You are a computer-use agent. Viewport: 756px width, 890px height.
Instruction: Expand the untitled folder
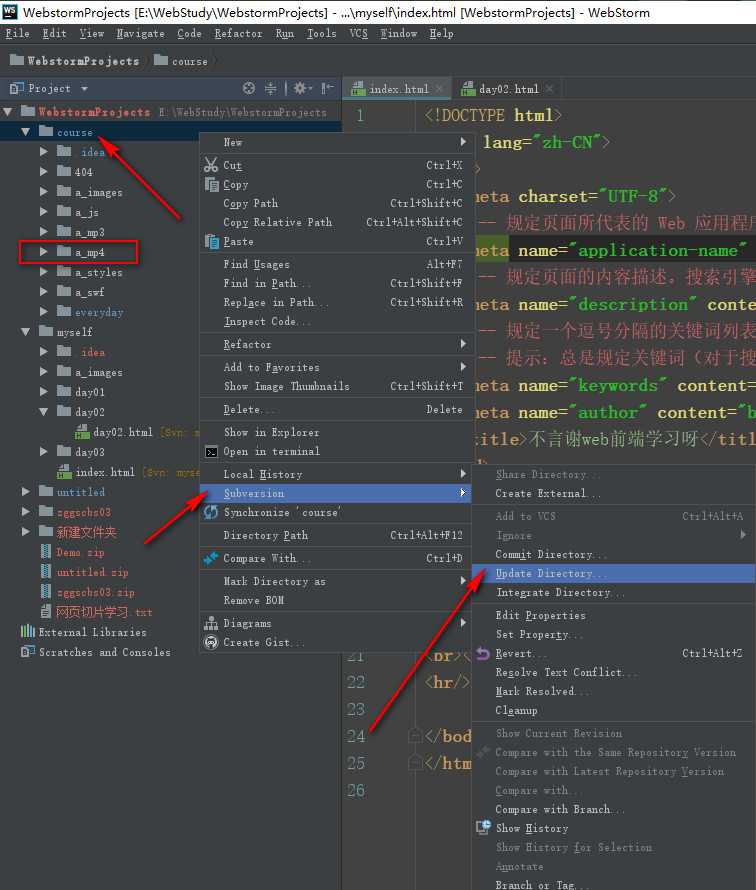pos(26,492)
